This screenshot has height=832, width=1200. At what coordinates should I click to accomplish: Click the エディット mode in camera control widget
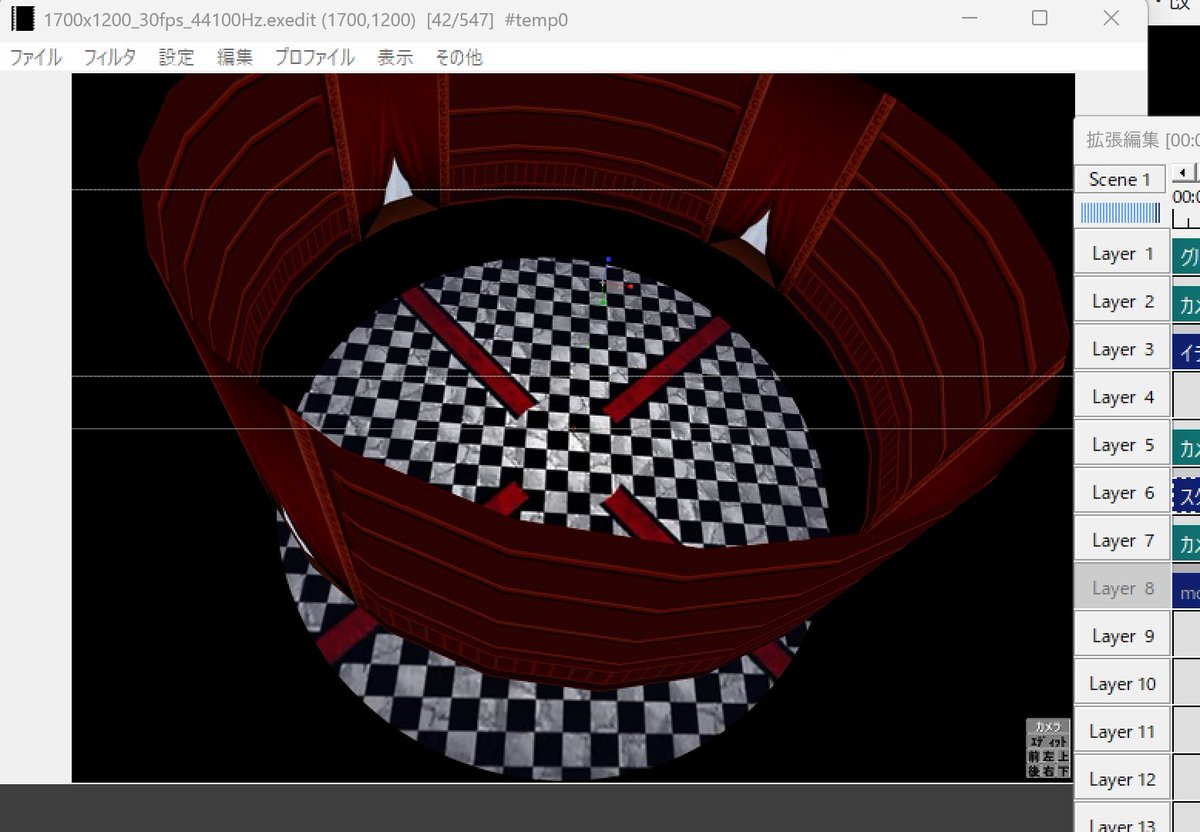(x=1048, y=741)
